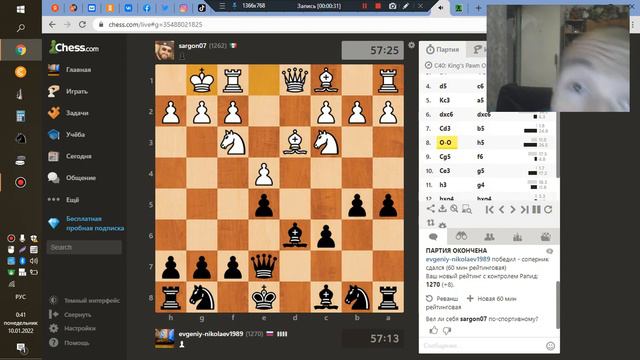
Task: Toggle chat visibility eye icon
Action: [549, 251]
